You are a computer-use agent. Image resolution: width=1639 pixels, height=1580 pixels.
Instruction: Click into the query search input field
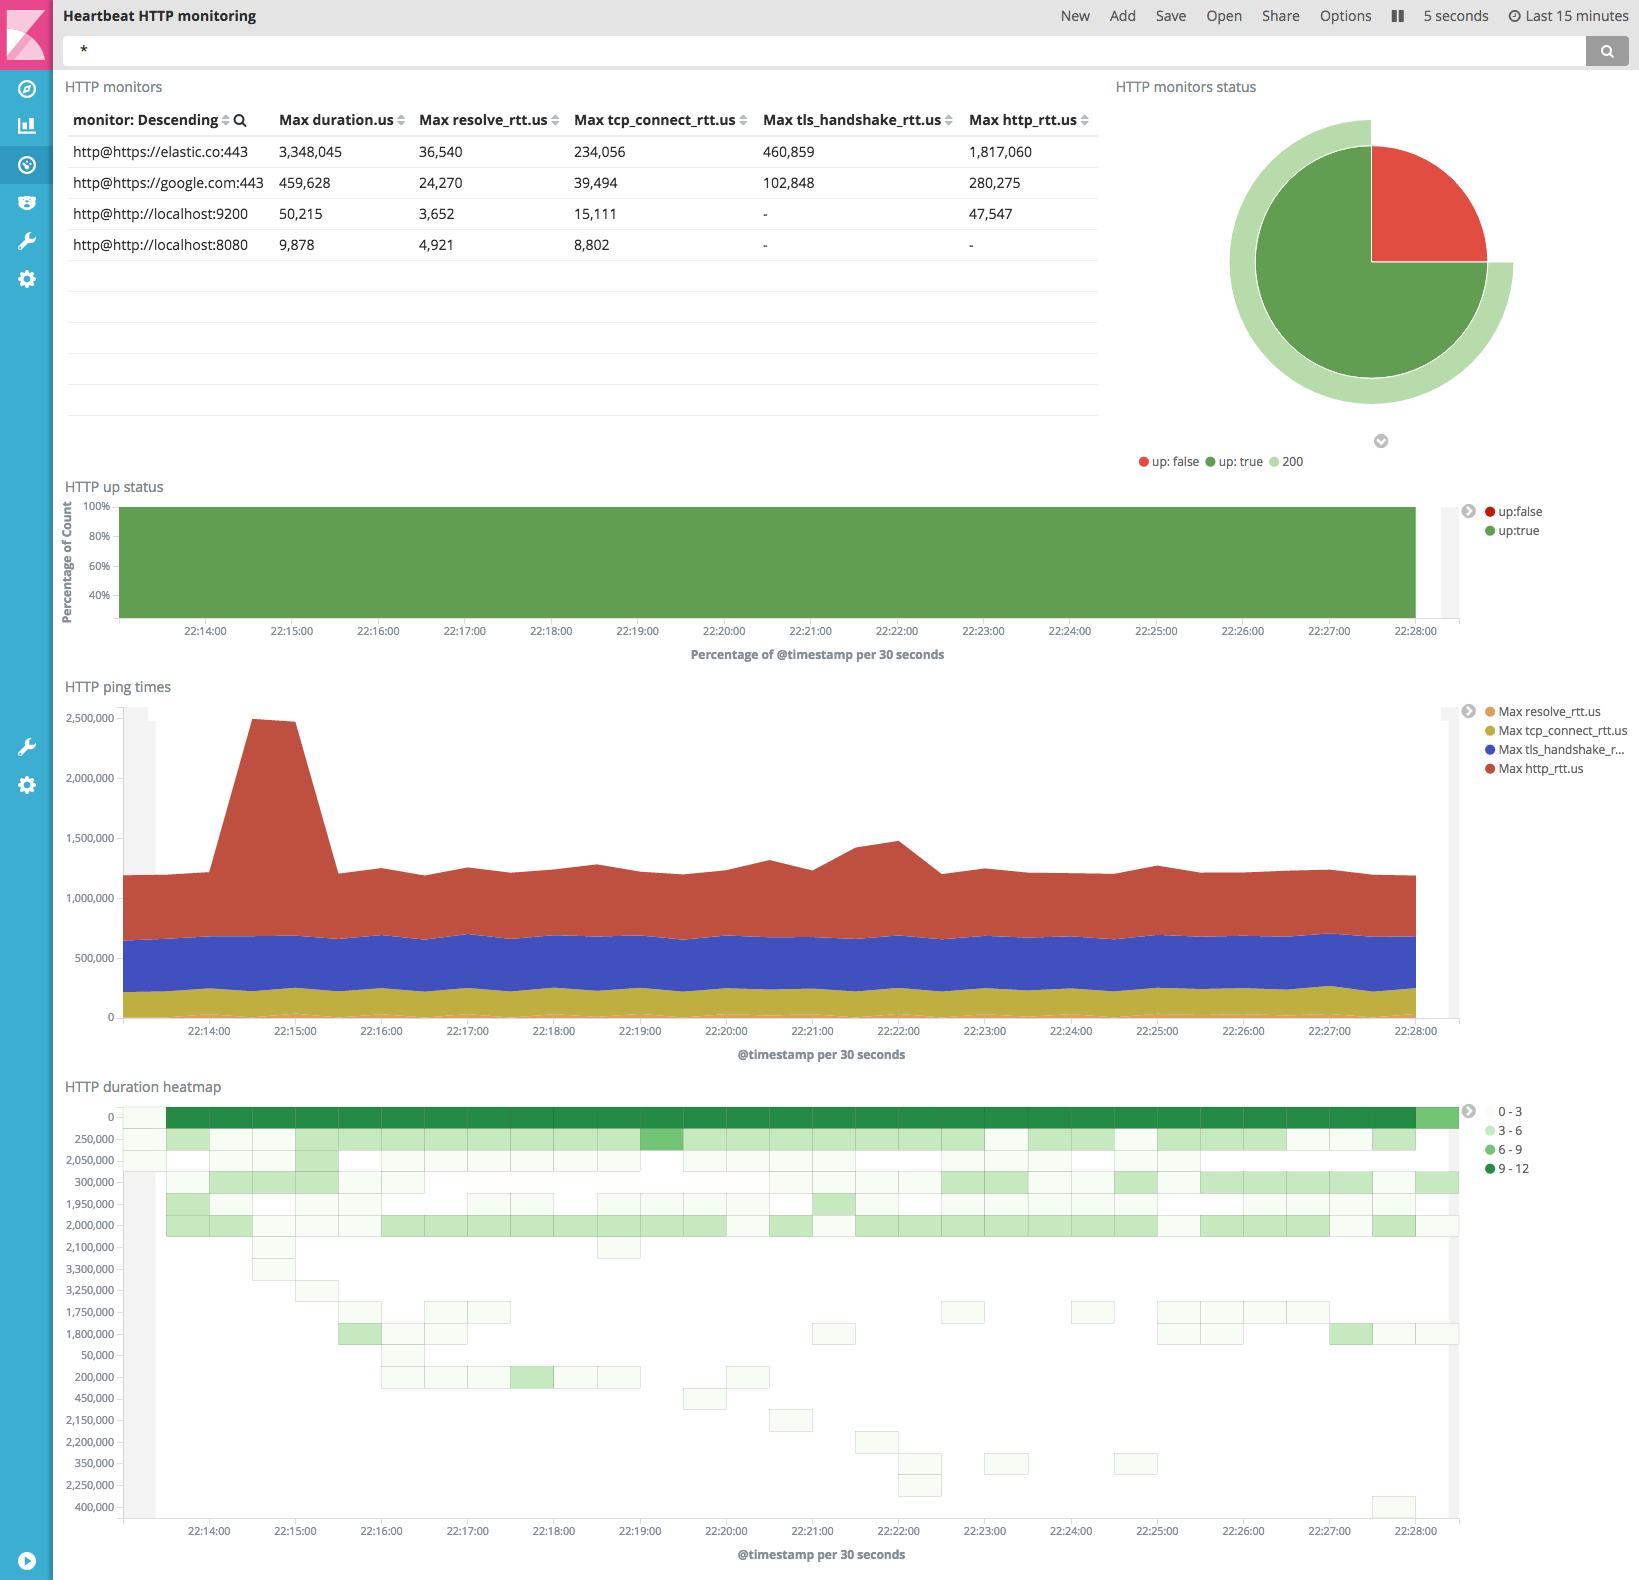tap(820, 50)
